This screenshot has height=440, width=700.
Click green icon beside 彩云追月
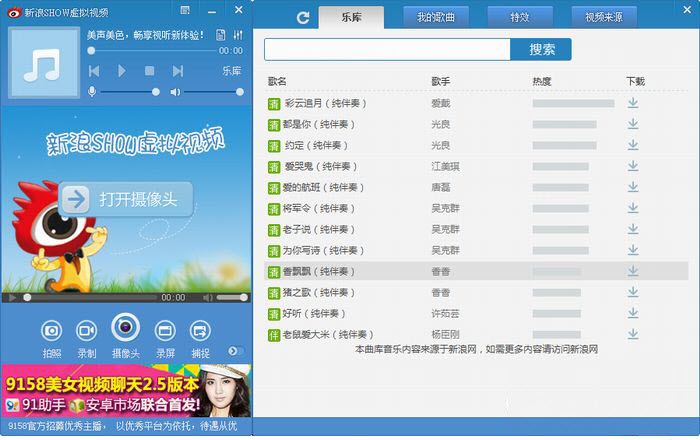click(274, 104)
